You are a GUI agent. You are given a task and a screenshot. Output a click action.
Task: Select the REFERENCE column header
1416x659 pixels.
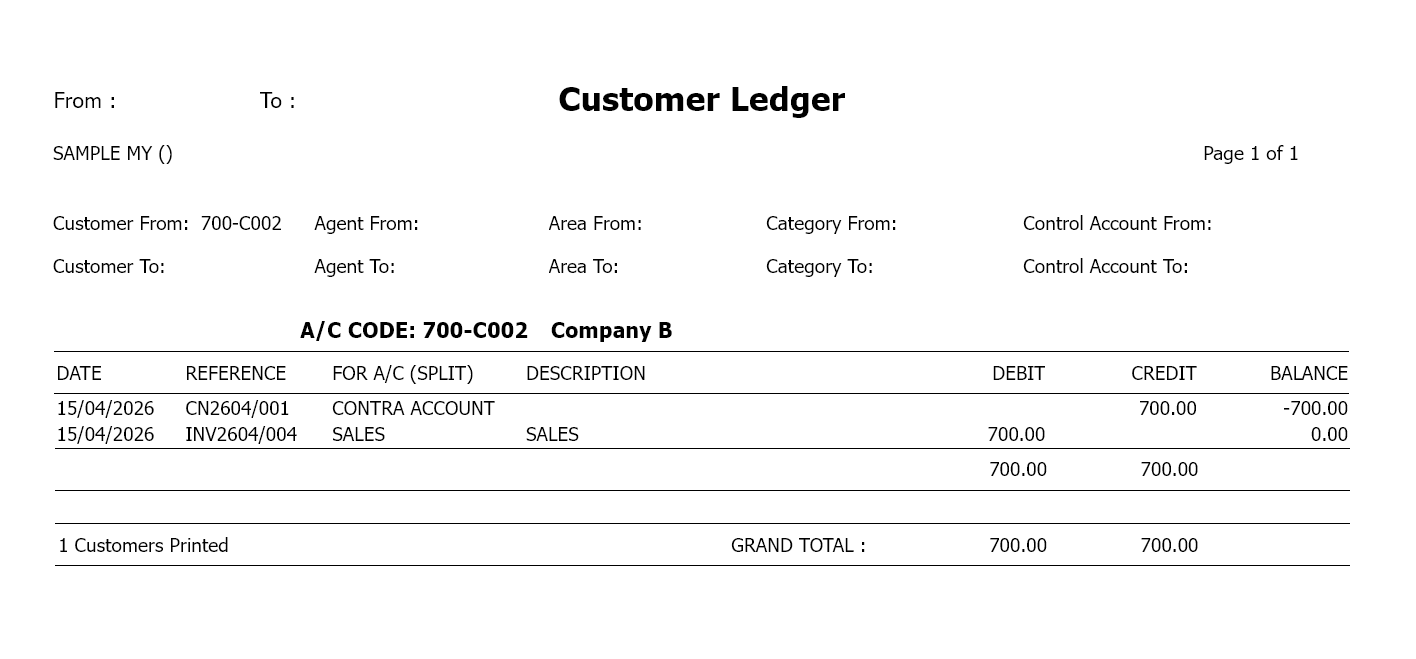pos(235,374)
